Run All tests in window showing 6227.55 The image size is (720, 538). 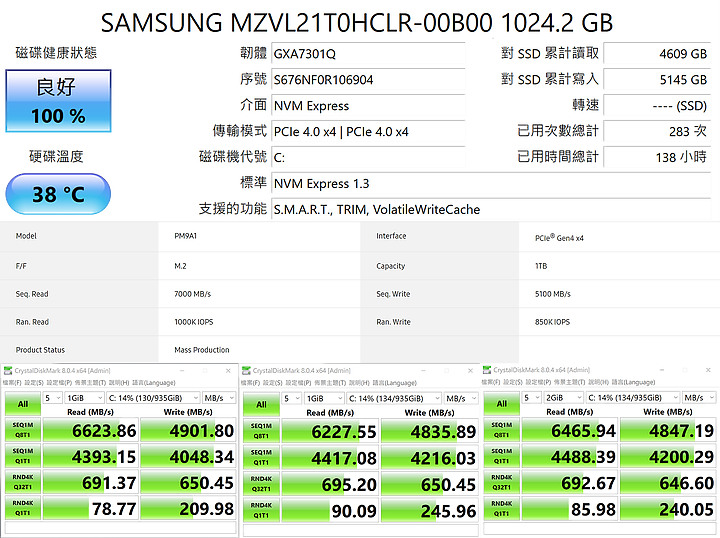point(261,404)
